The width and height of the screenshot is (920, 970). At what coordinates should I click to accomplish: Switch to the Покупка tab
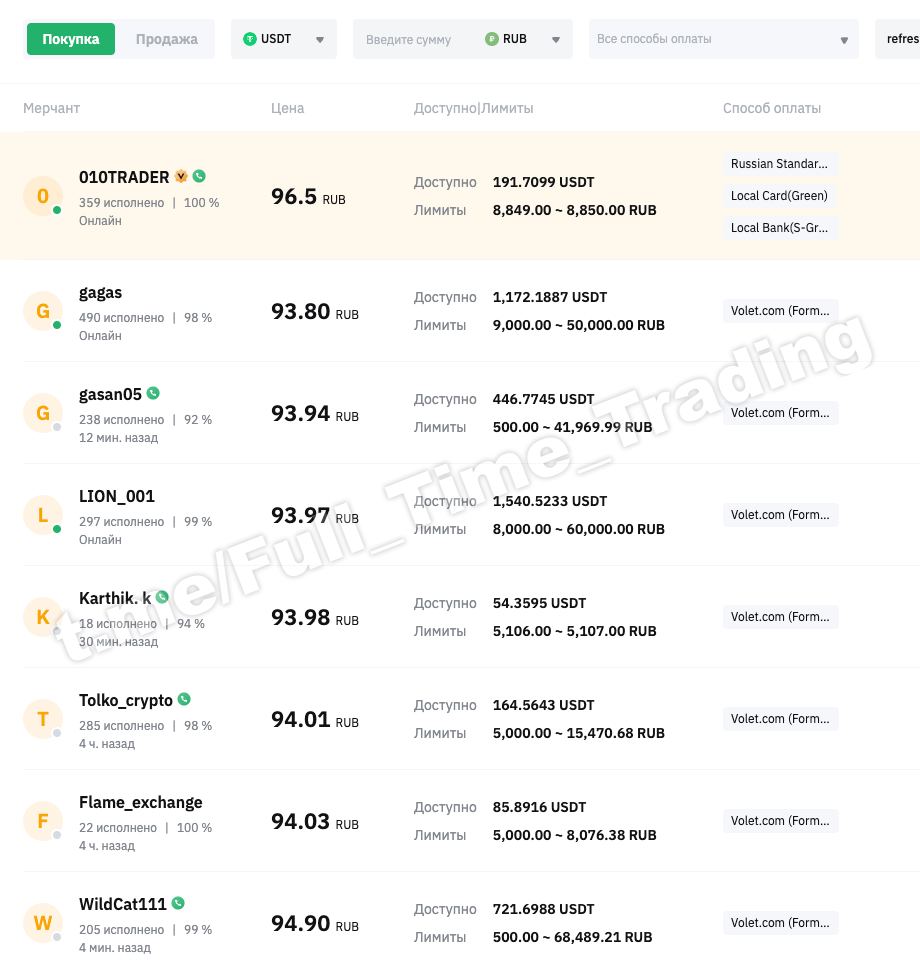[x=71, y=39]
